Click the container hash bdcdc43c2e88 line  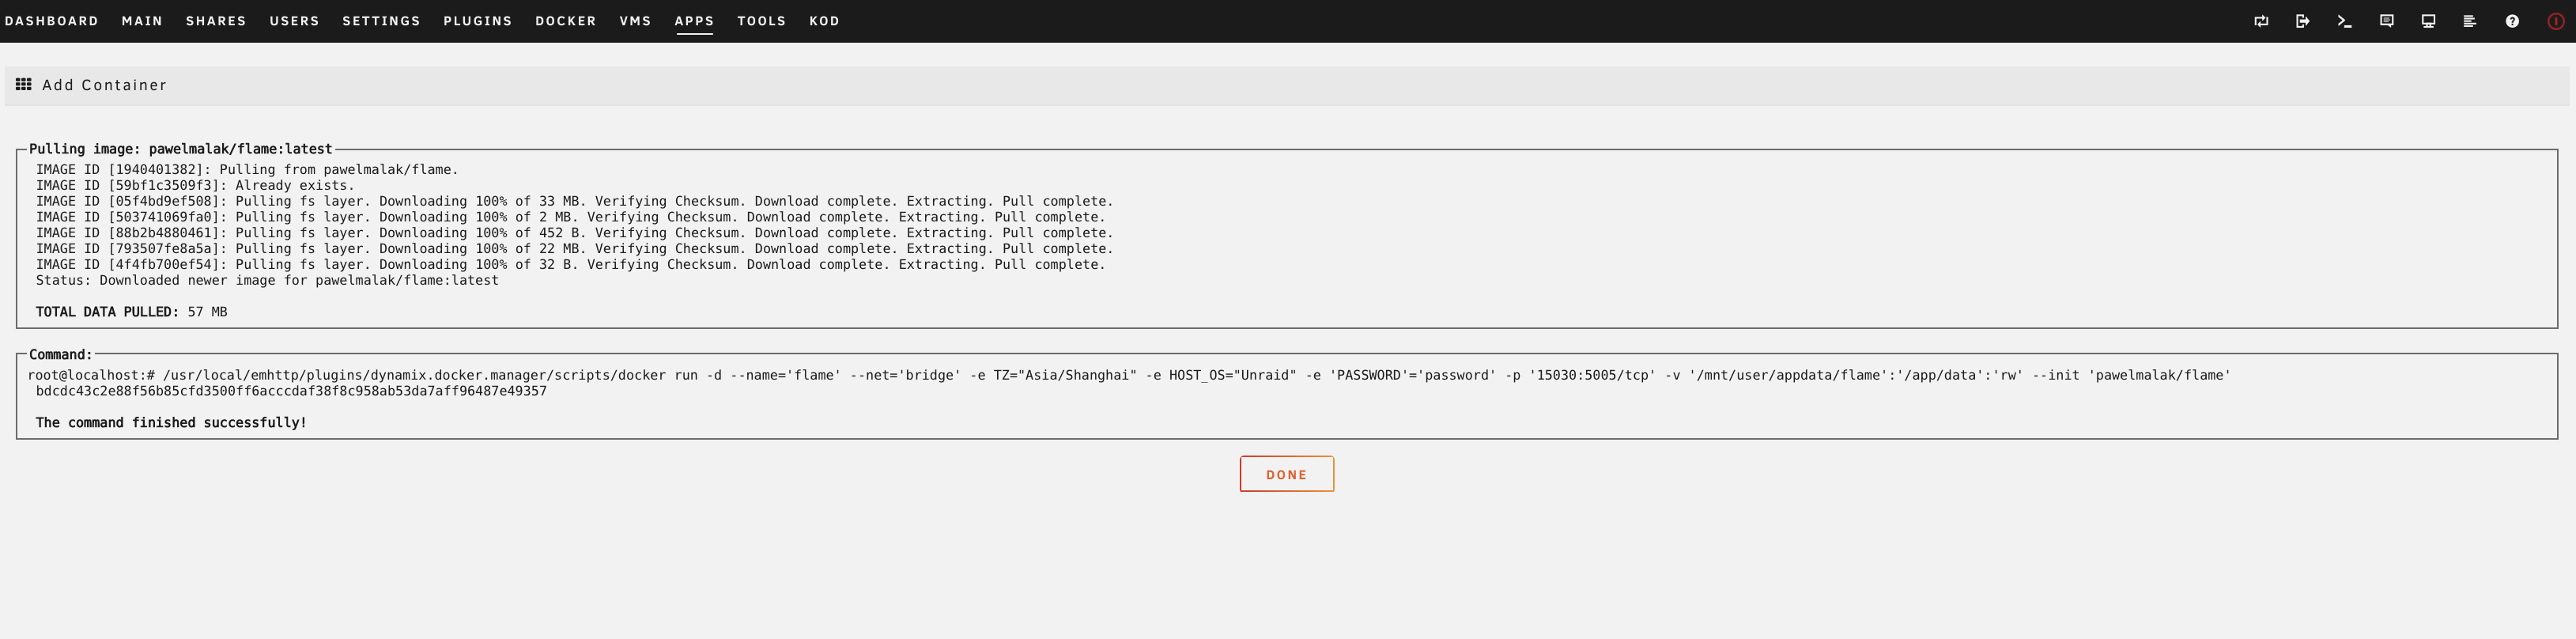point(291,391)
